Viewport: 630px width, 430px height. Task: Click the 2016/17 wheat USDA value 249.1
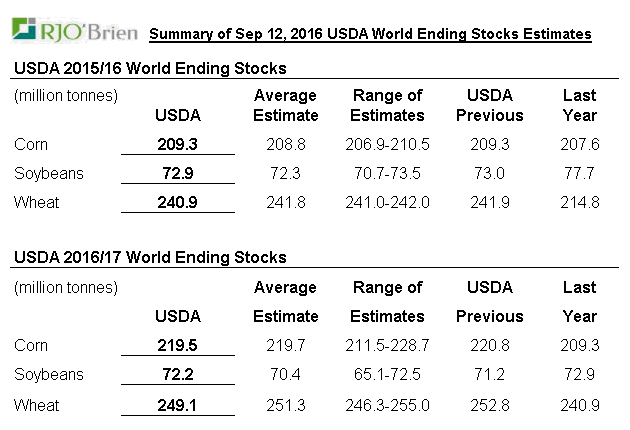click(x=178, y=405)
